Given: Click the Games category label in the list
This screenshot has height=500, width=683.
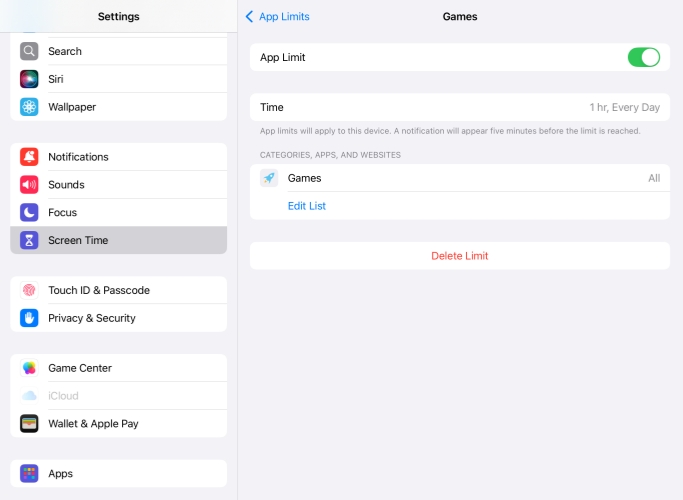Looking at the screenshot, I should (x=304, y=178).
